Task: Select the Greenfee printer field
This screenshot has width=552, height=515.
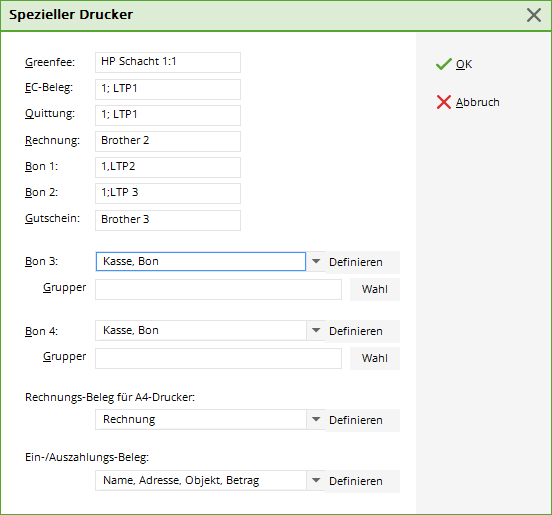Action: (168, 62)
